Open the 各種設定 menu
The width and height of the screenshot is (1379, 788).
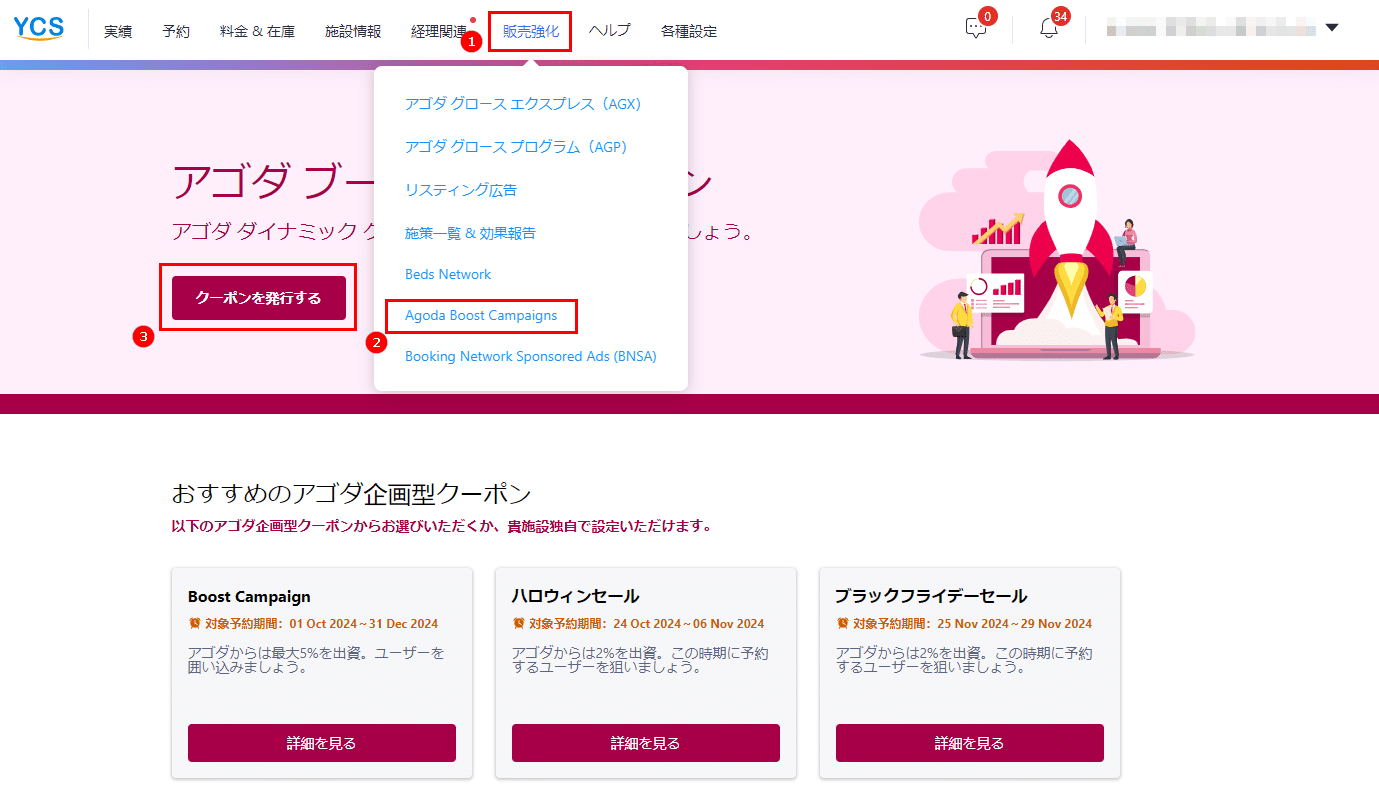[689, 31]
